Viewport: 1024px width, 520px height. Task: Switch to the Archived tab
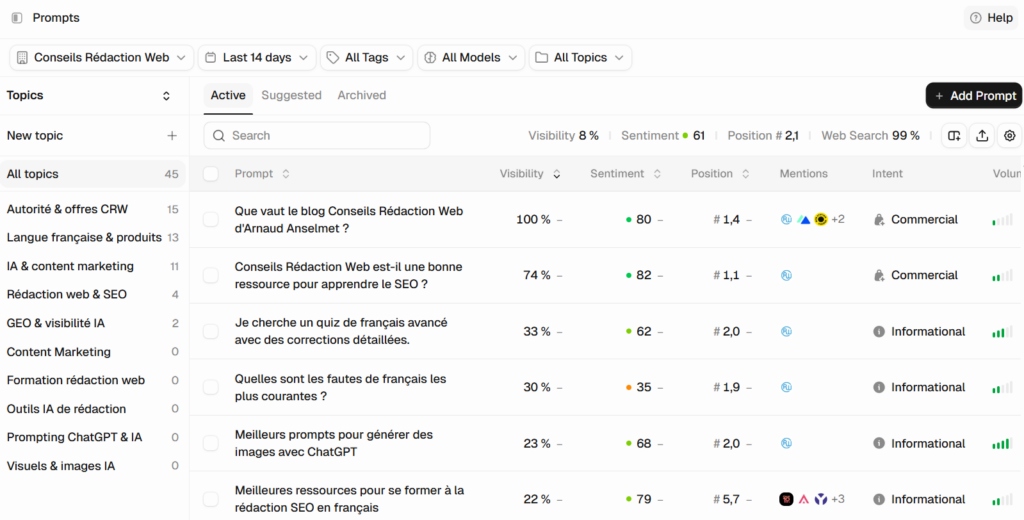(x=362, y=95)
